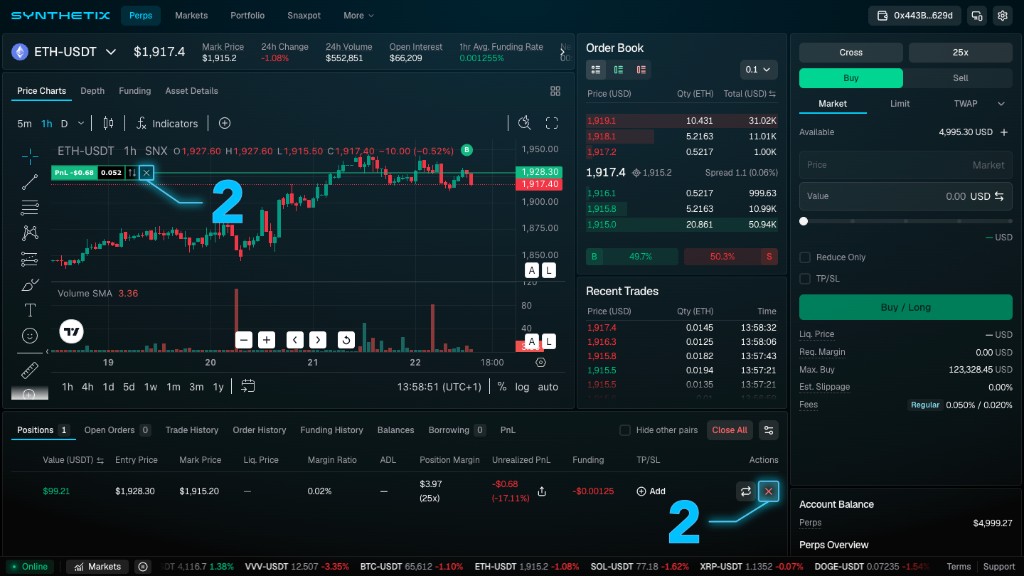Click the chart zoom out minus button
1024x576 pixels.
click(244, 340)
